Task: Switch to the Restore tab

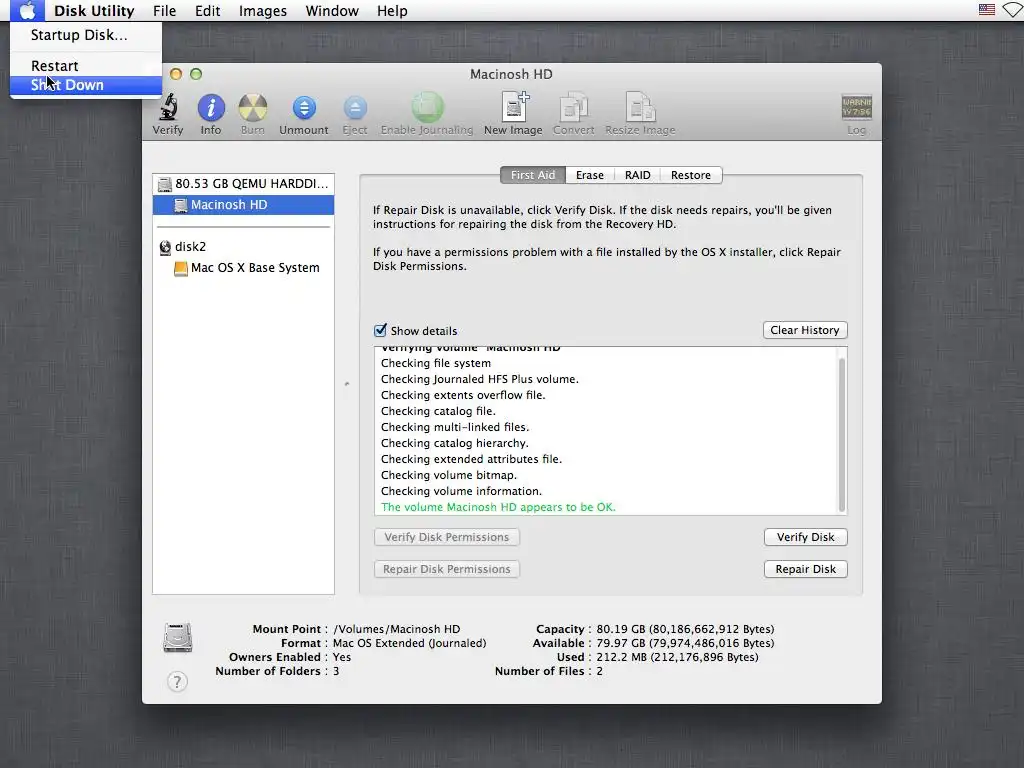Action: 691,175
